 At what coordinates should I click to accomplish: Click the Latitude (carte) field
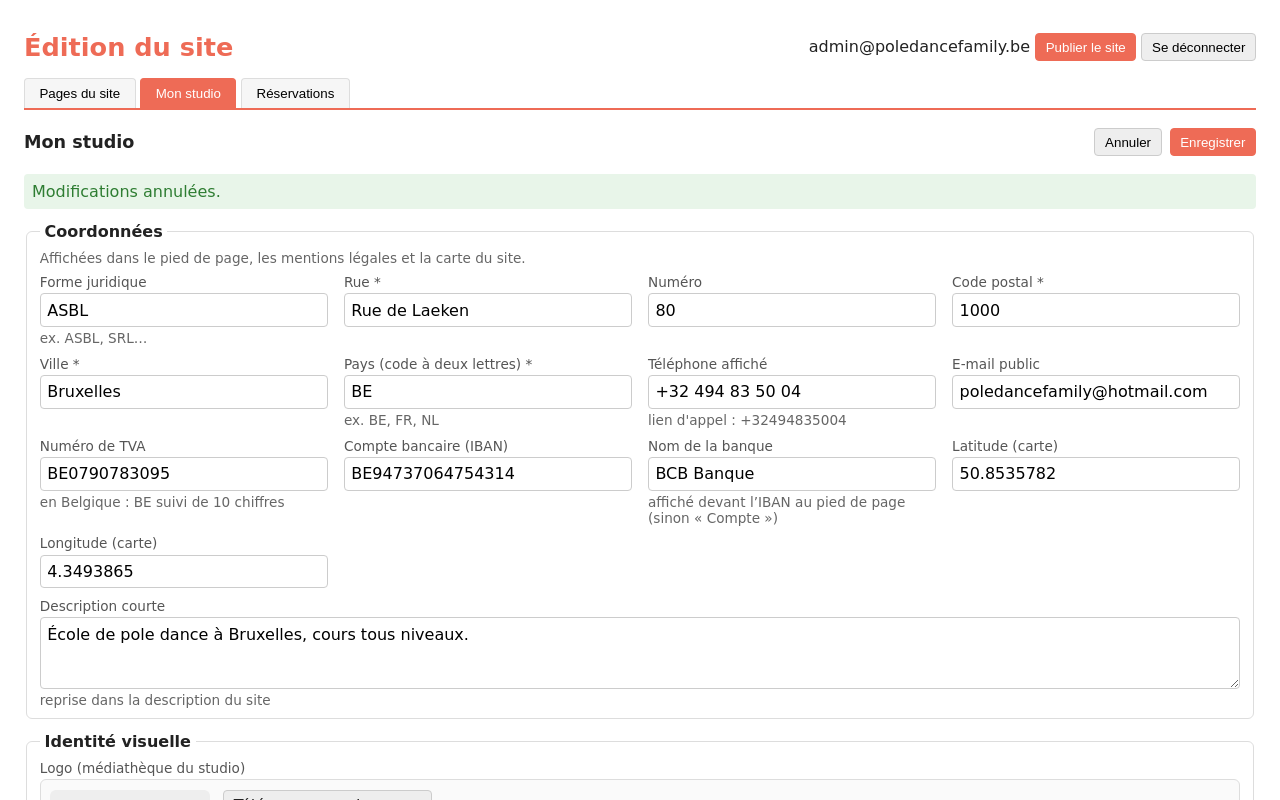pos(1096,474)
